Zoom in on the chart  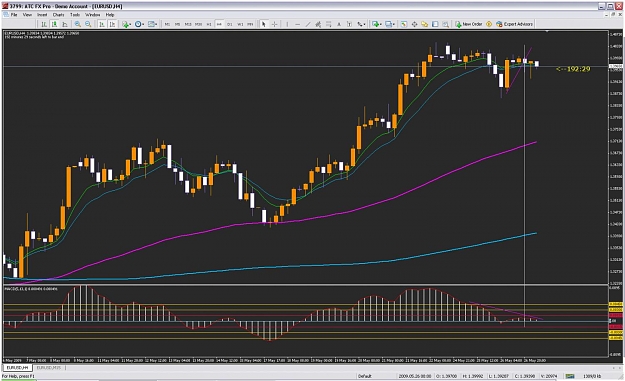(78, 24)
